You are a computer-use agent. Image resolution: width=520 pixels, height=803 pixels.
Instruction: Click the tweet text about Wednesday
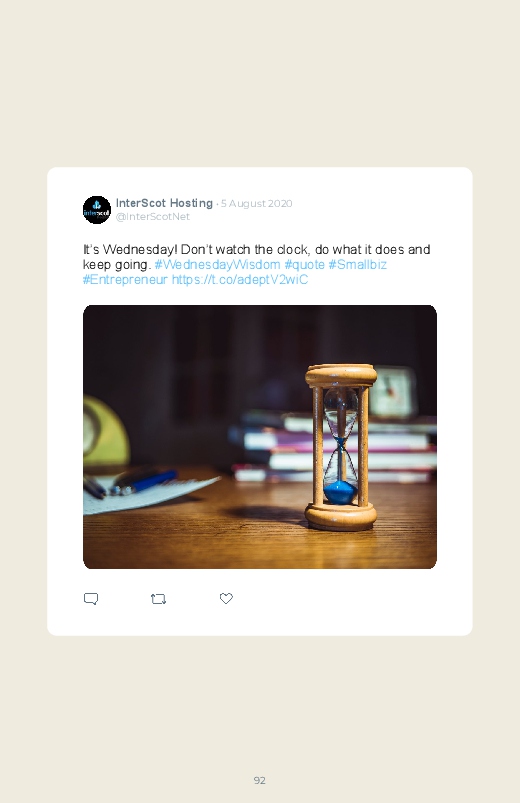(256, 264)
